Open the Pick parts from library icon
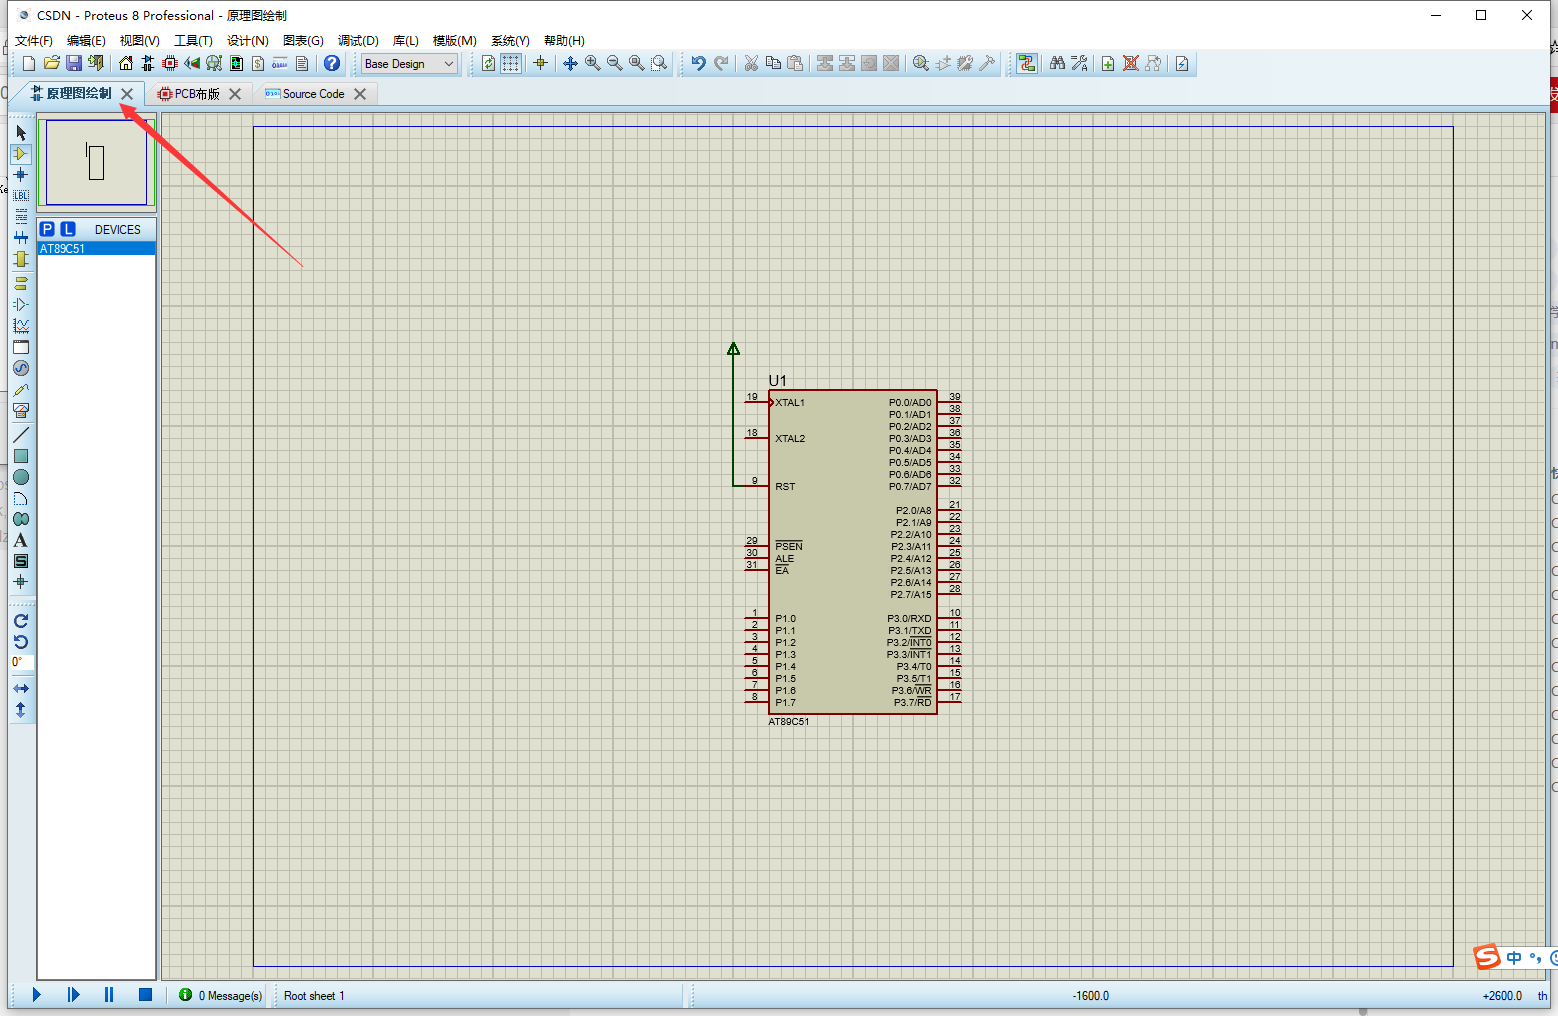Screen dimensions: 1558x1016 (x=921, y=63)
